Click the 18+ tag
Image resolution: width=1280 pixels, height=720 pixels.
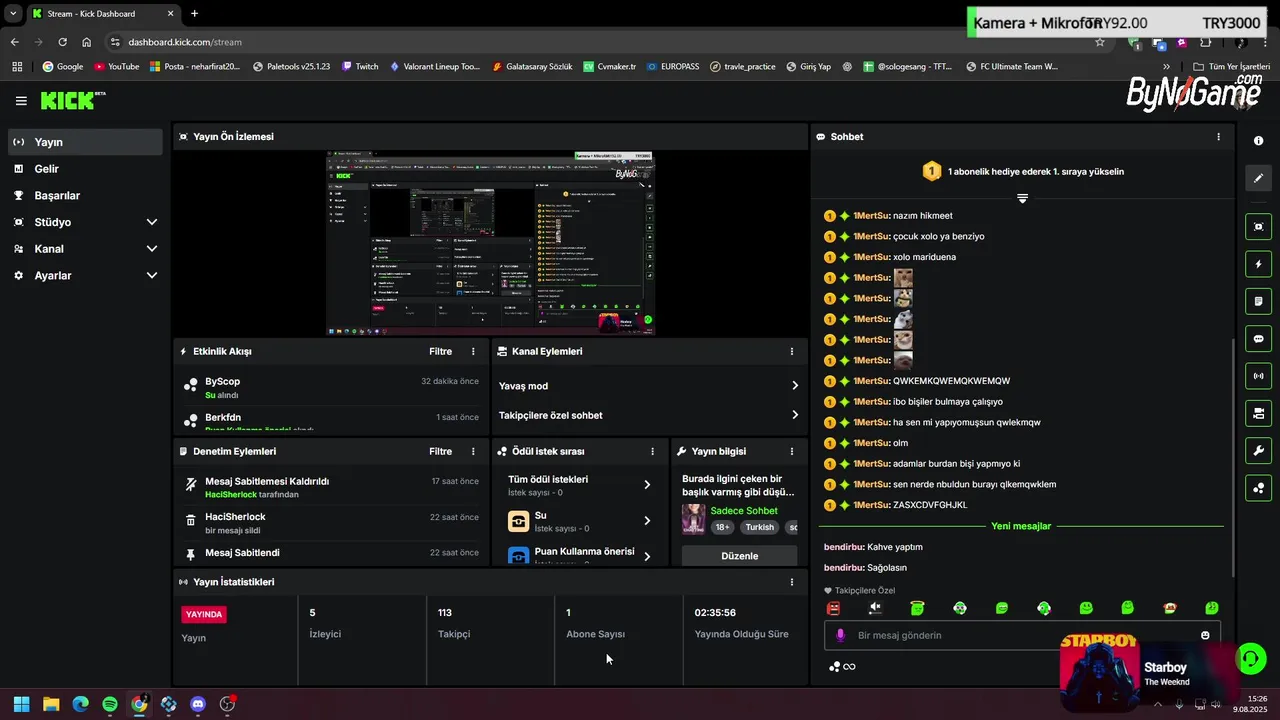click(x=723, y=527)
